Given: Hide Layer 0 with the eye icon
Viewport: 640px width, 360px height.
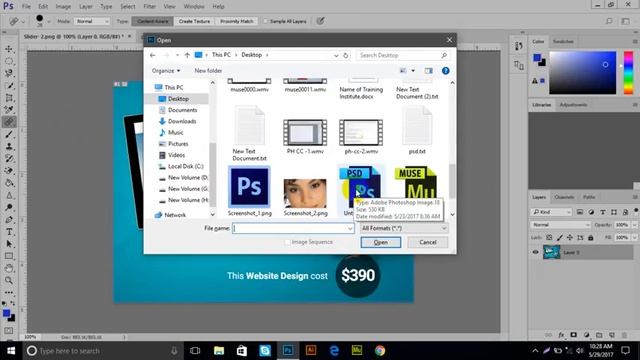Looking at the screenshot, I should (536, 252).
